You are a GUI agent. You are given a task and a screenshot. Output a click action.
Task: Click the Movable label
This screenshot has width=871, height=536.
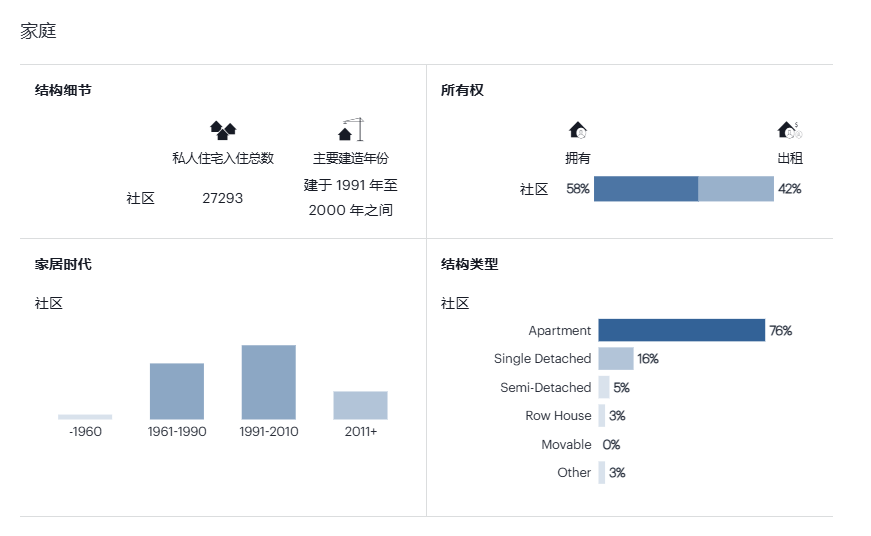point(566,445)
